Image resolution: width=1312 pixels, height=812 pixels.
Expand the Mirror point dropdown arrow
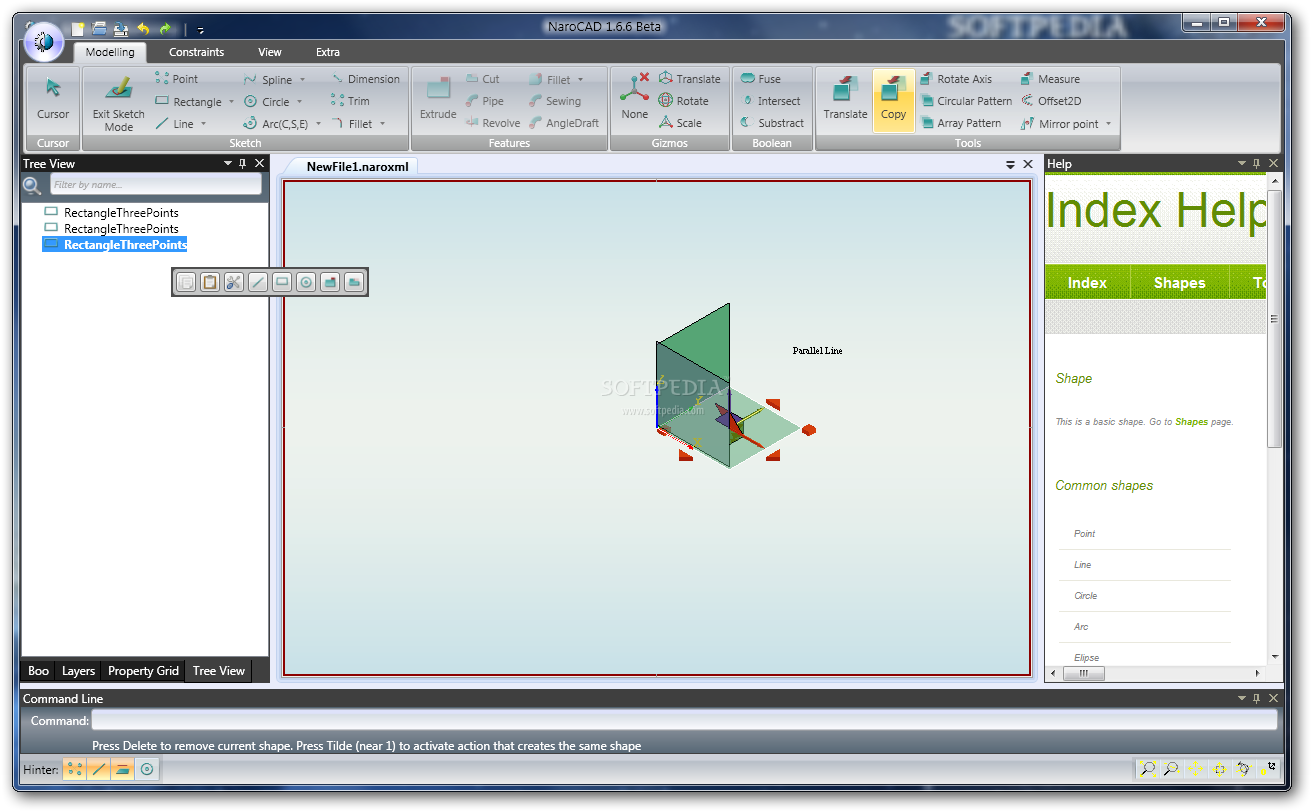[1108, 124]
